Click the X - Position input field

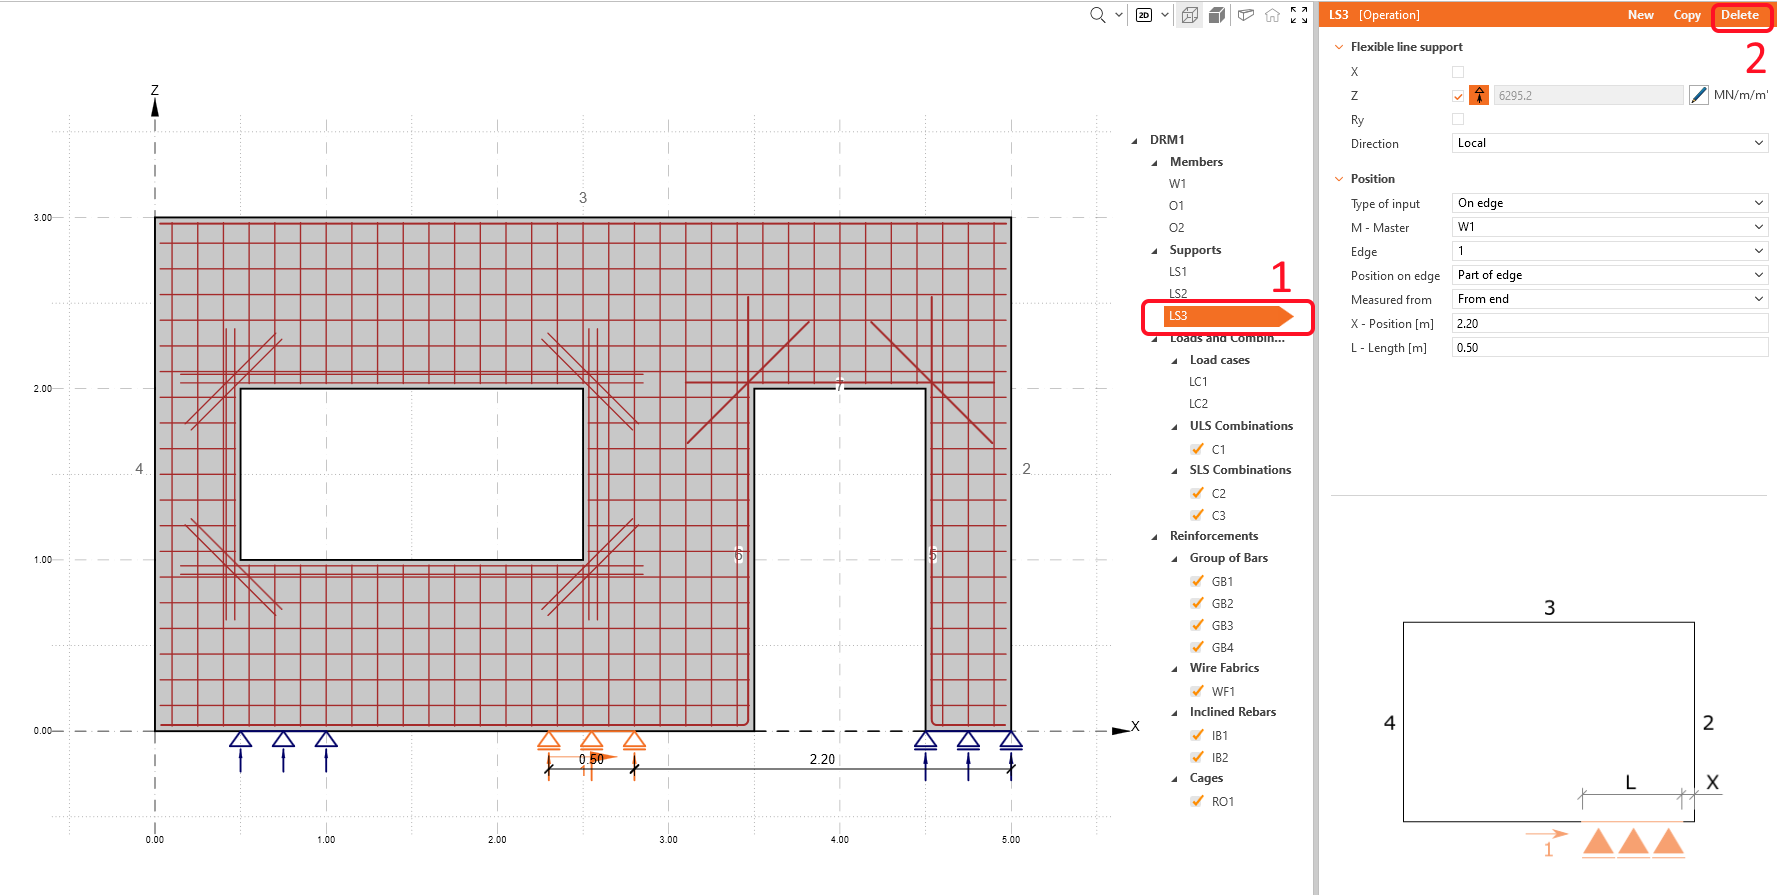pyautogui.click(x=1609, y=324)
